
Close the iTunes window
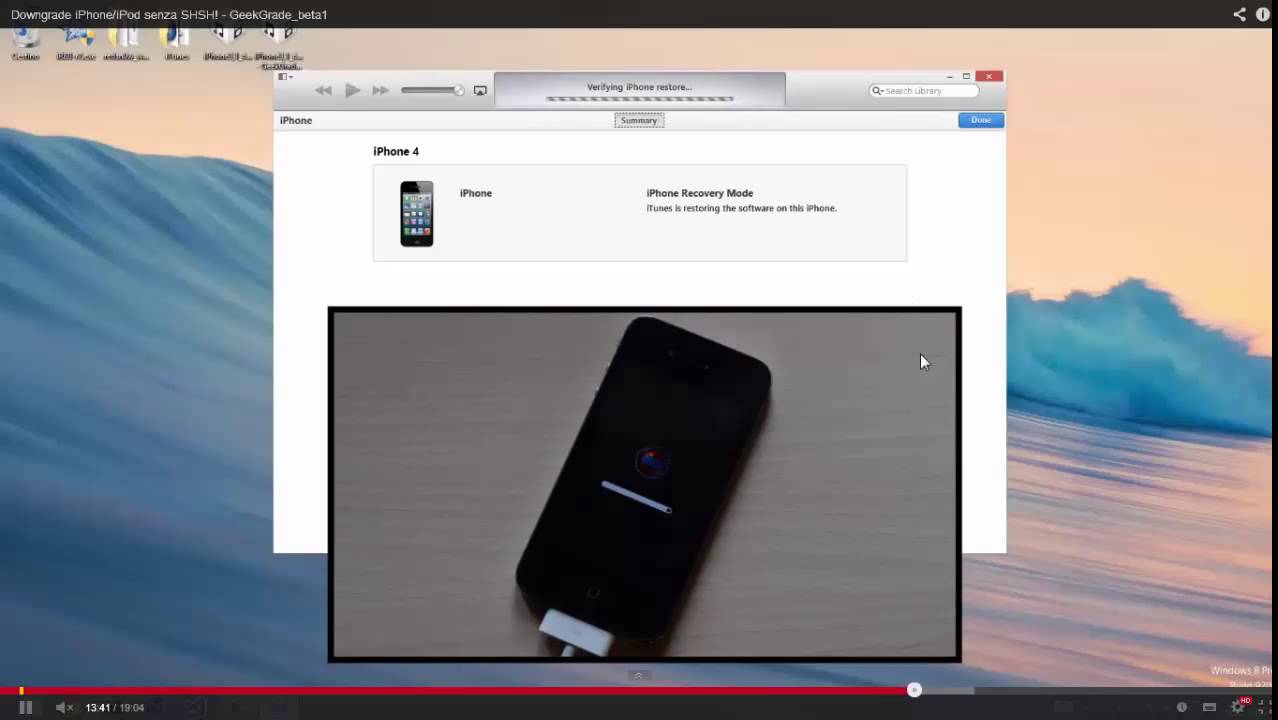989,76
